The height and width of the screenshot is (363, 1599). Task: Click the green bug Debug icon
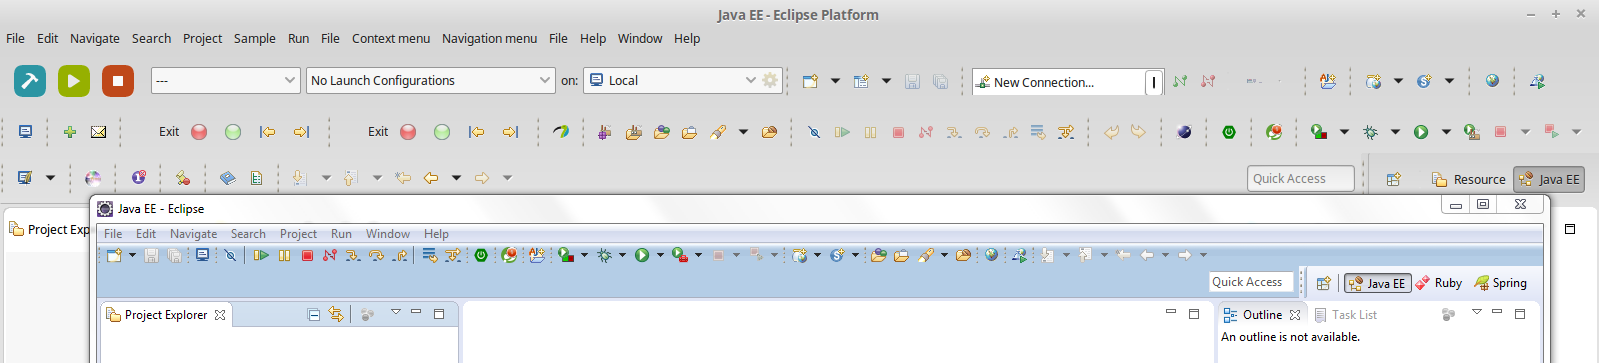(x=1370, y=132)
